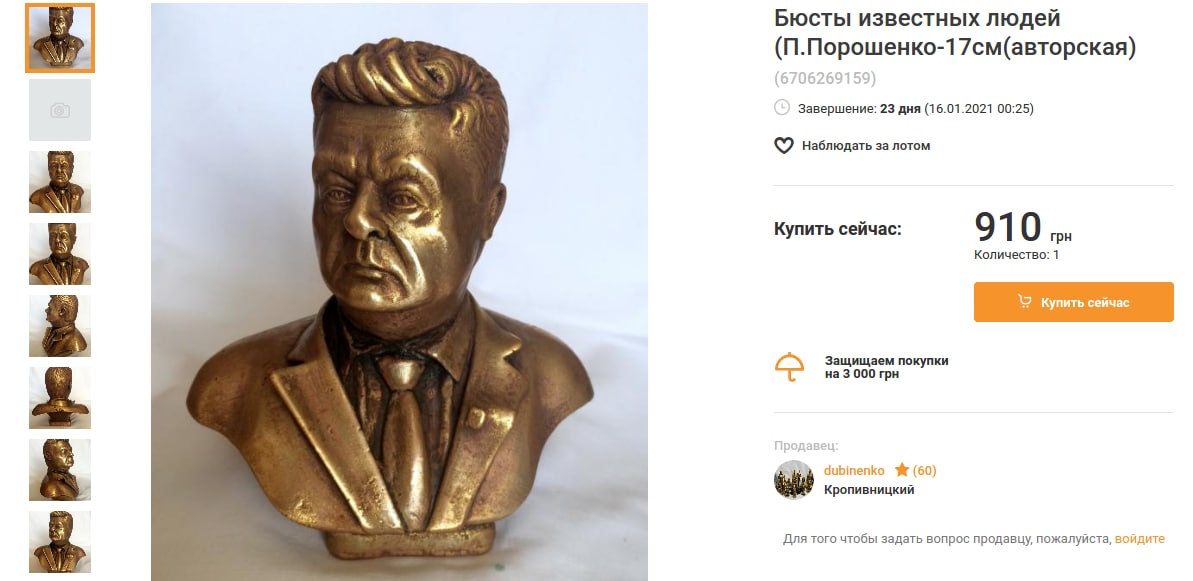Select the fourth bust thumbnail

point(60,254)
